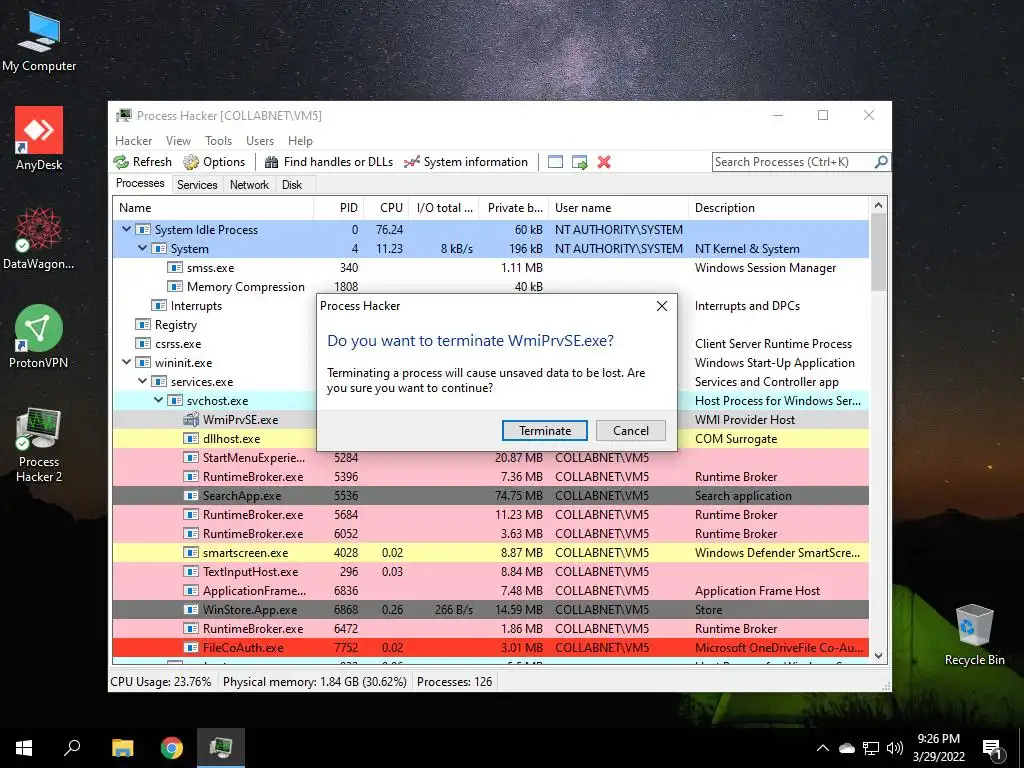Click the magnifier icon in search box
Image resolution: width=1024 pixels, height=768 pixels.
(x=881, y=161)
